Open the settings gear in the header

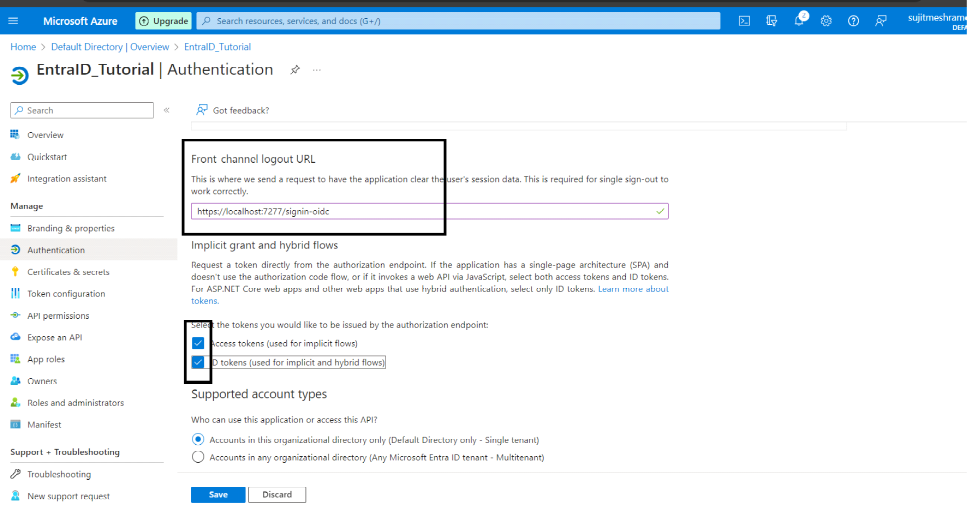826,20
